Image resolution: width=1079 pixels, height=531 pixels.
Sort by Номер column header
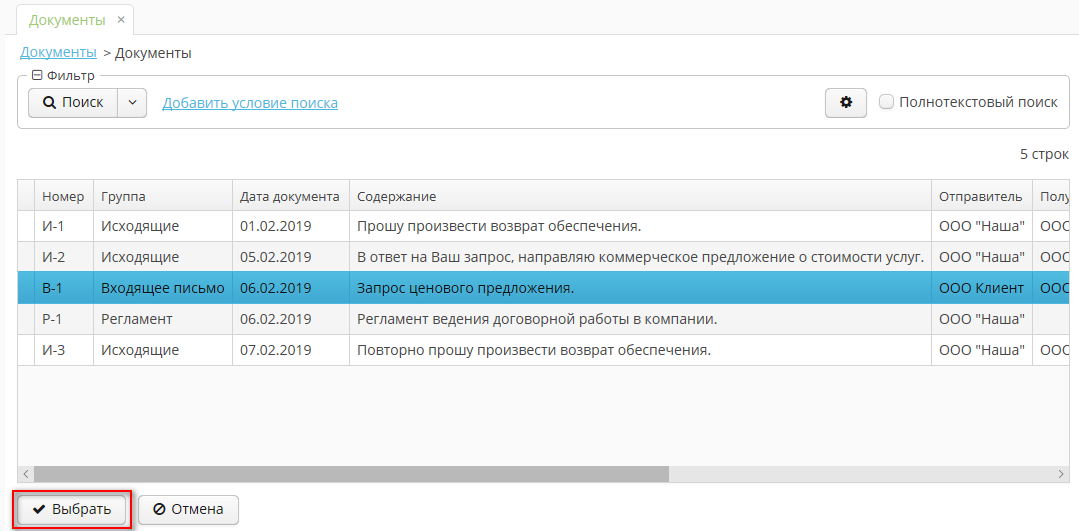63,196
